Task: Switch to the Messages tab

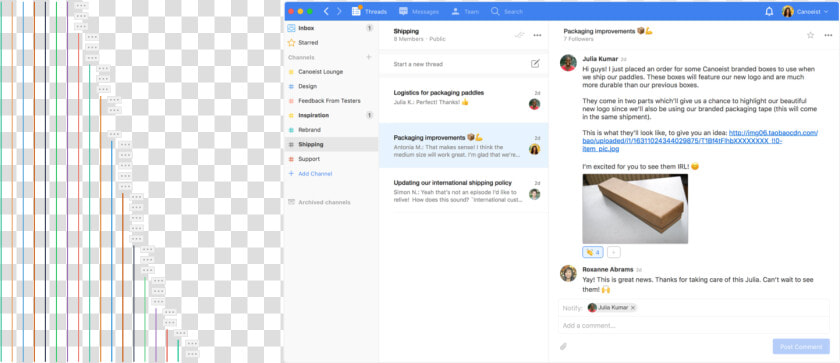Action: (419, 11)
